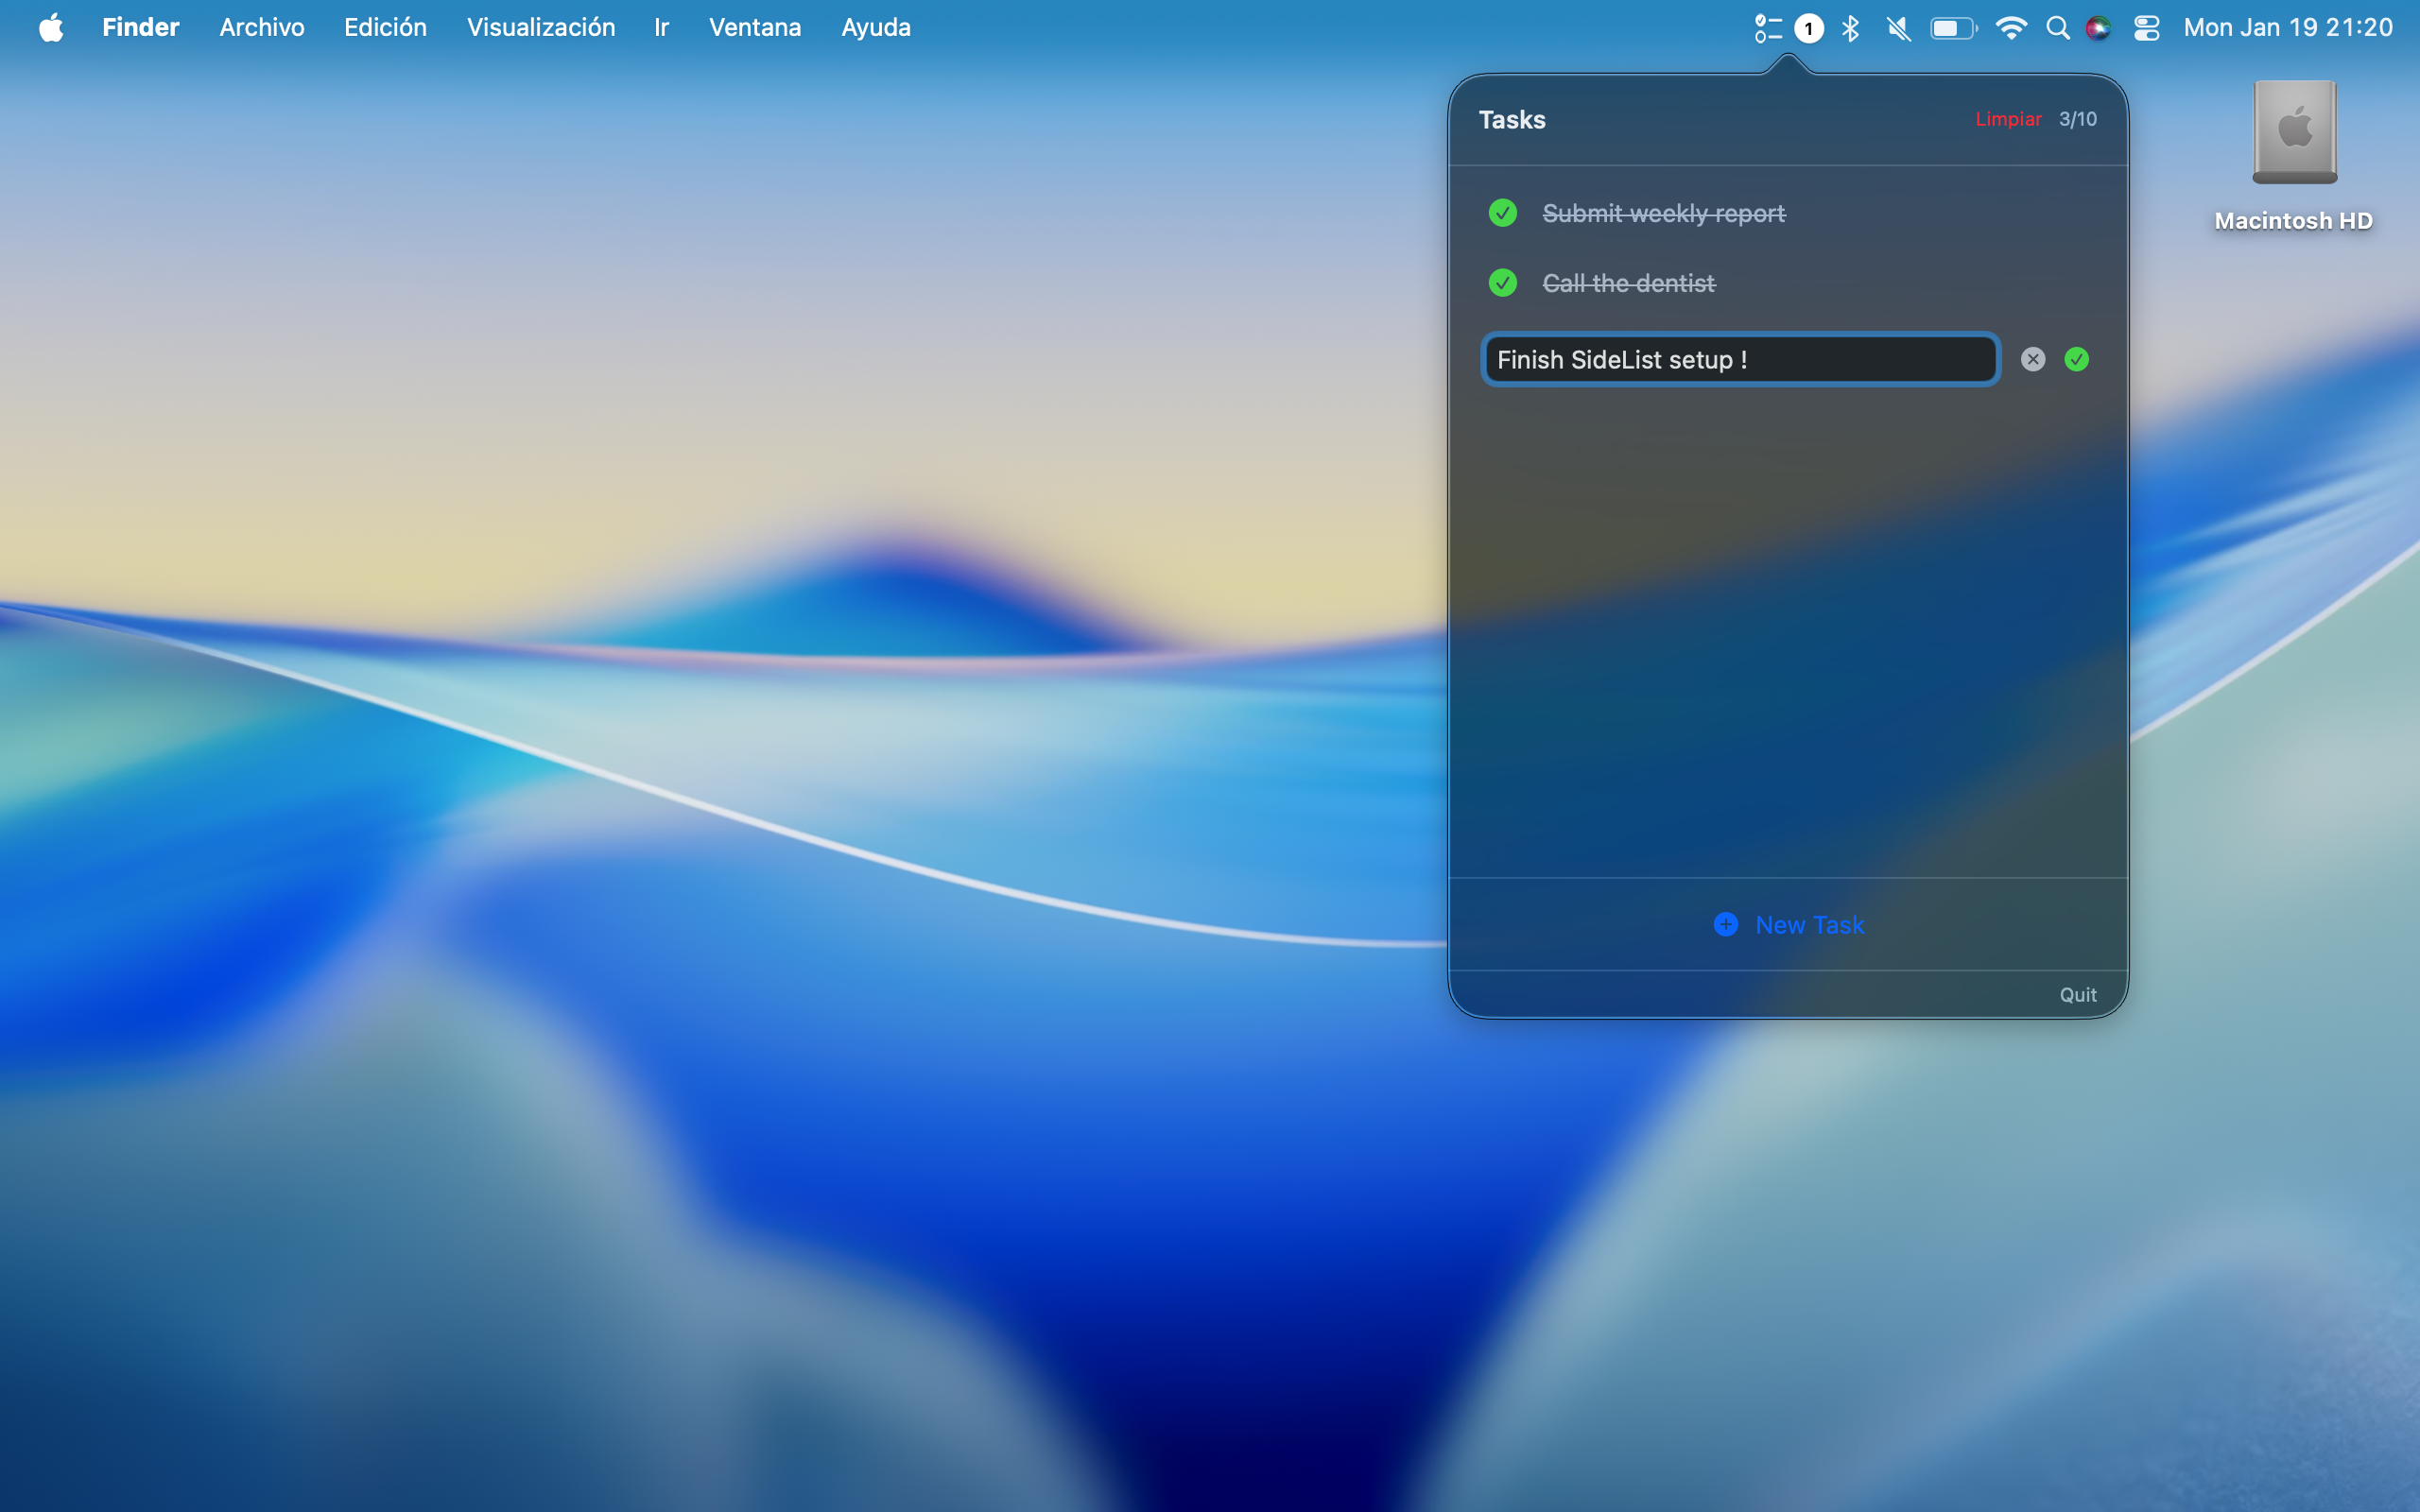Click the New Task button
This screenshot has height=1512, width=2420.
(1789, 924)
